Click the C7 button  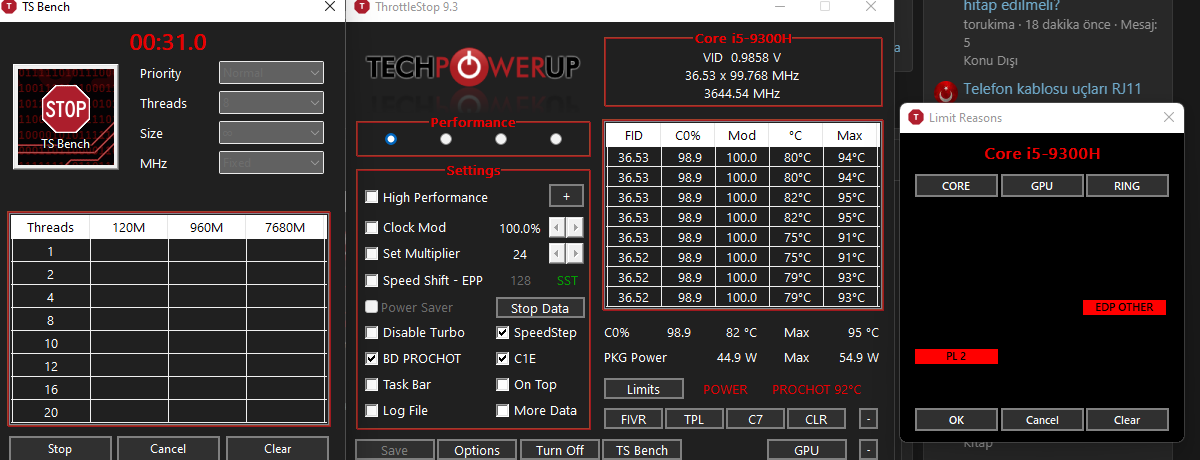(756, 419)
